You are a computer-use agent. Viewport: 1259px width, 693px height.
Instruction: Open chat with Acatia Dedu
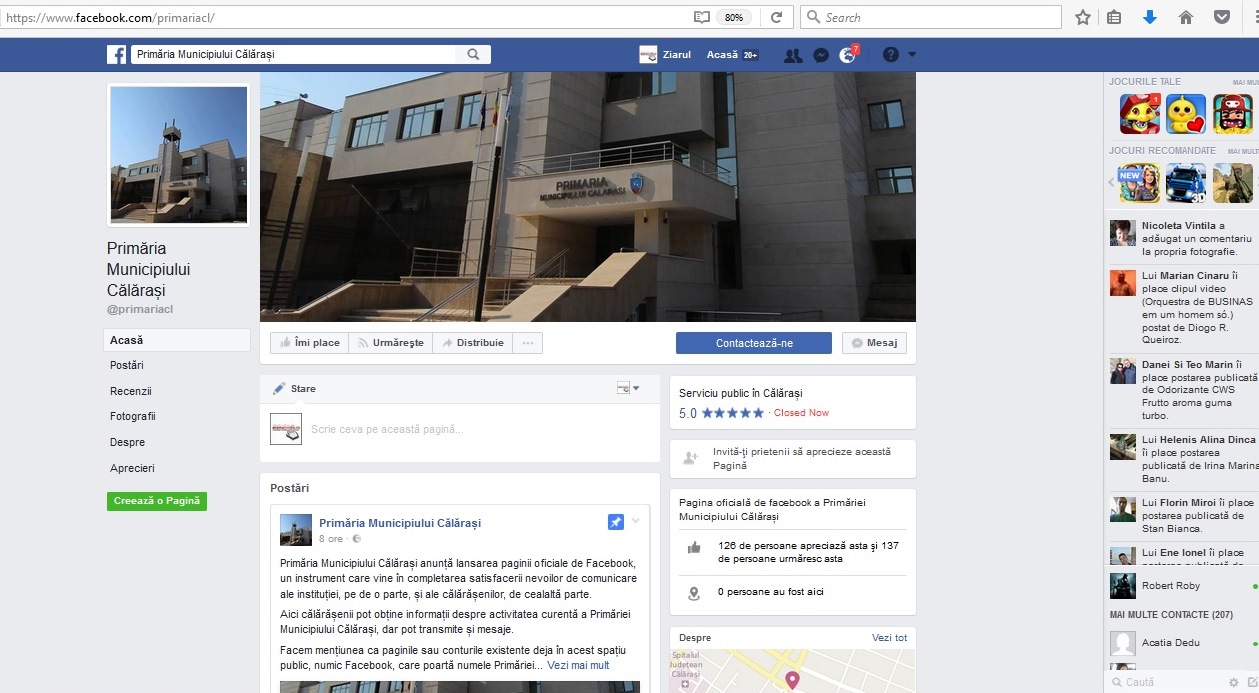click(1182, 643)
